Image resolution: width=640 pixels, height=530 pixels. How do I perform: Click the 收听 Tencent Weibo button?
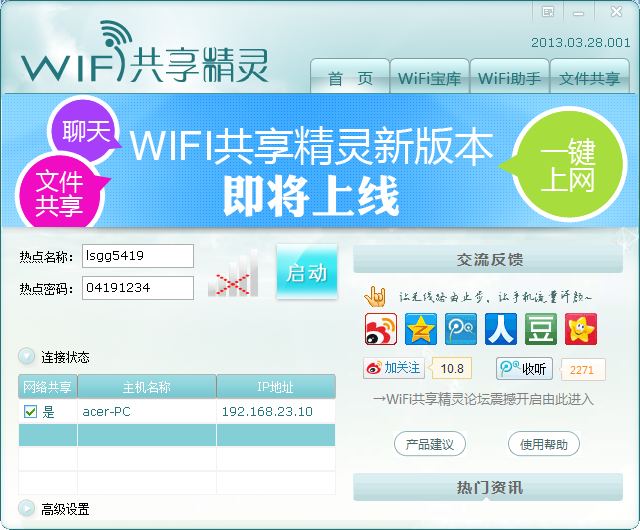click(524, 369)
